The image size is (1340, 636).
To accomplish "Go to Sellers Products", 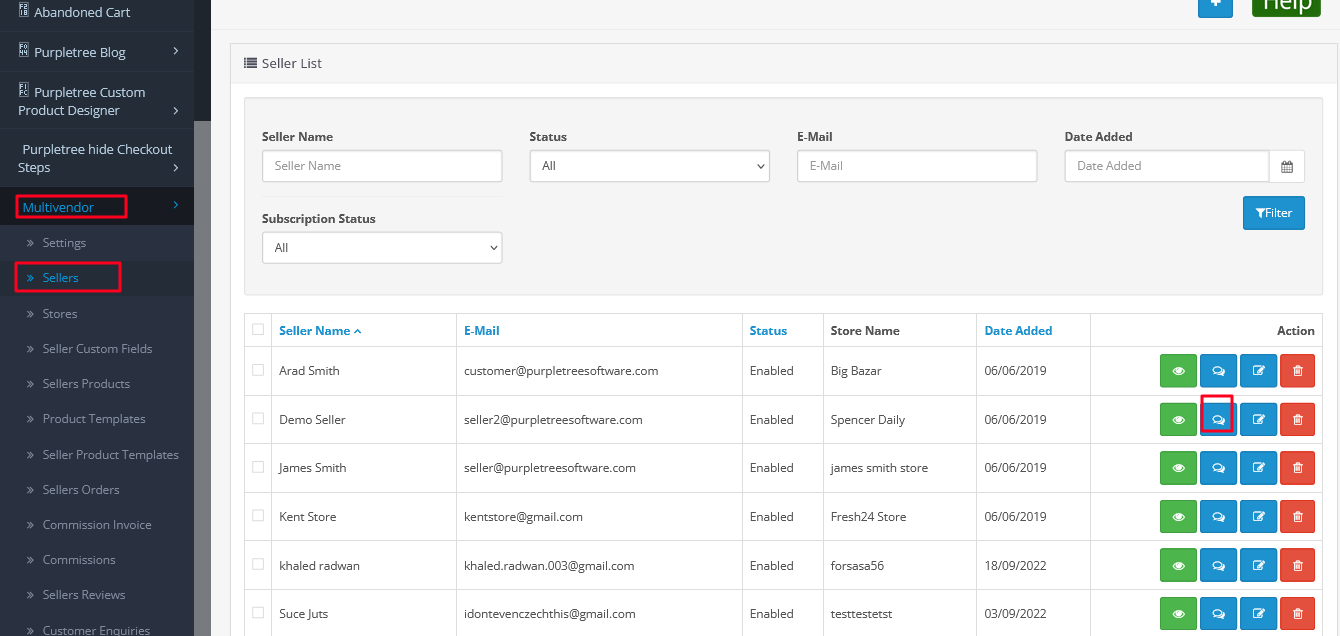I will pos(86,384).
